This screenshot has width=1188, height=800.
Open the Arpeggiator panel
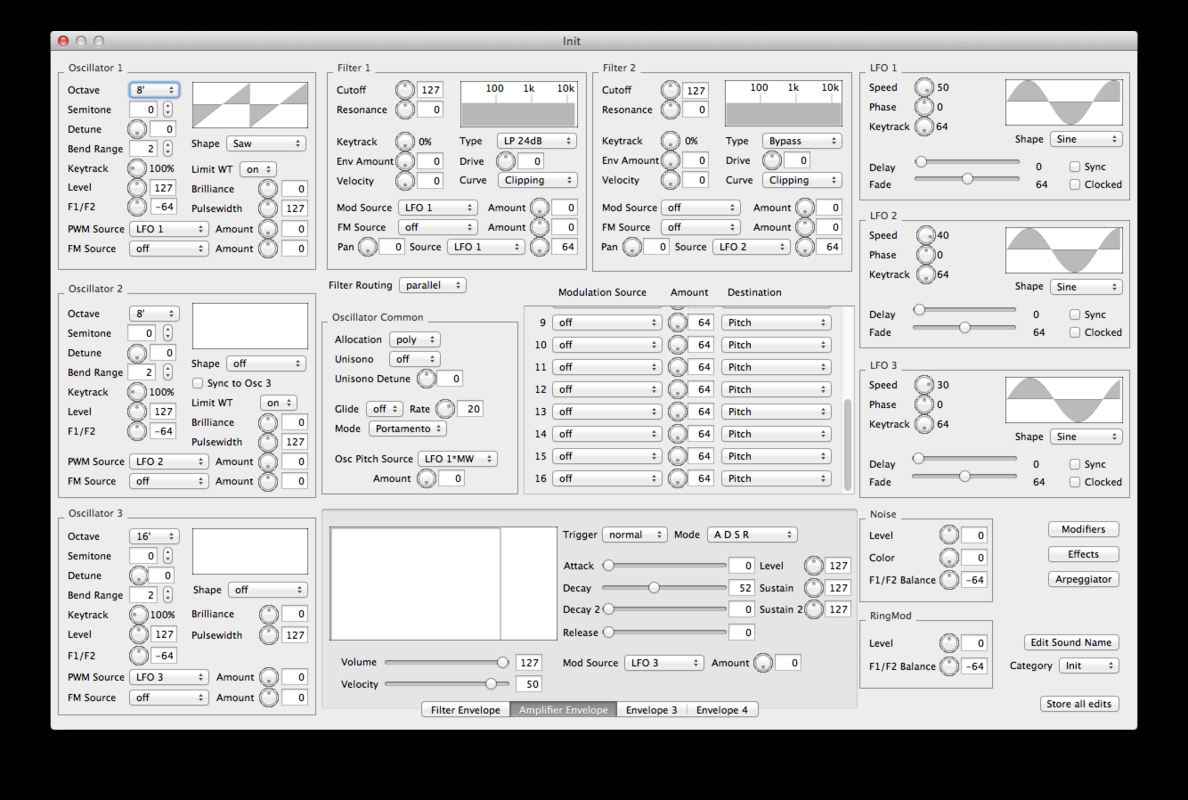[1083, 579]
